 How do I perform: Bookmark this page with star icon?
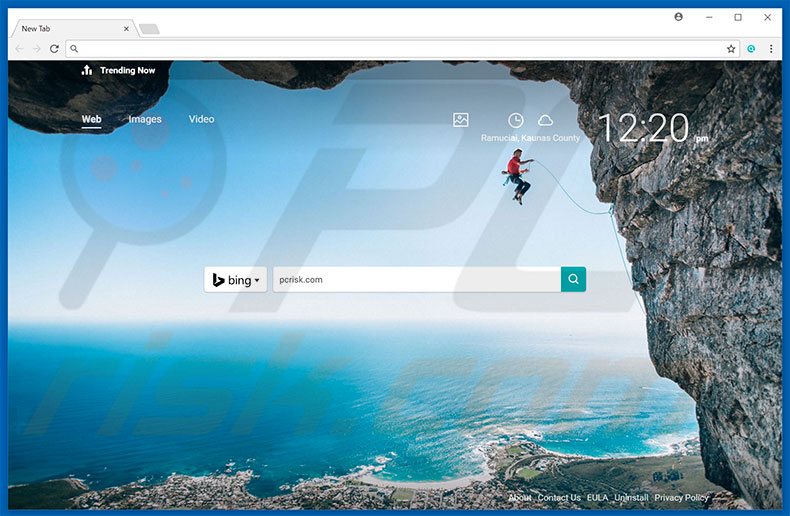(731, 49)
